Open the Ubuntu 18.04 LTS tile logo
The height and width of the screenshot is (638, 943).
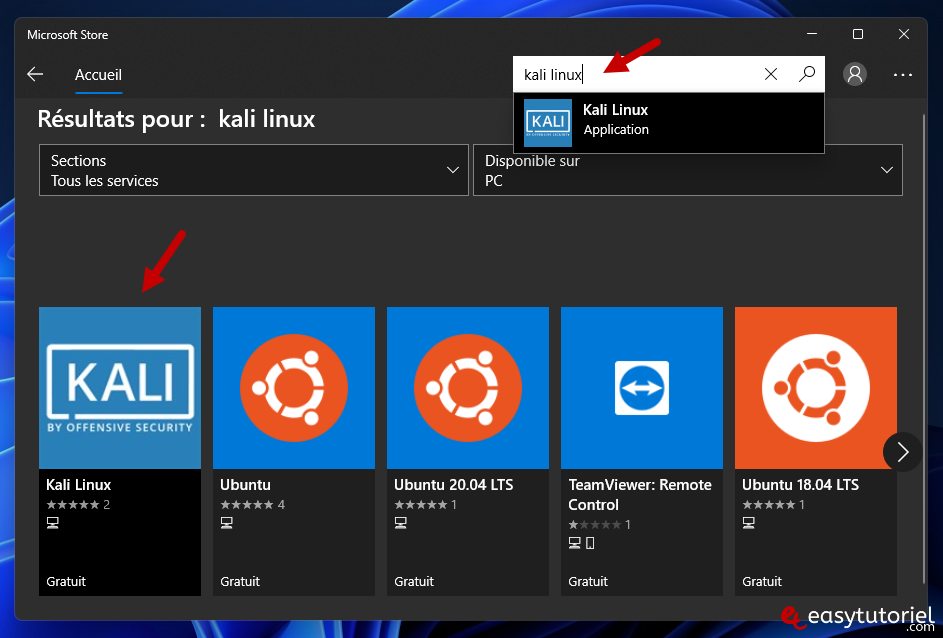(816, 388)
